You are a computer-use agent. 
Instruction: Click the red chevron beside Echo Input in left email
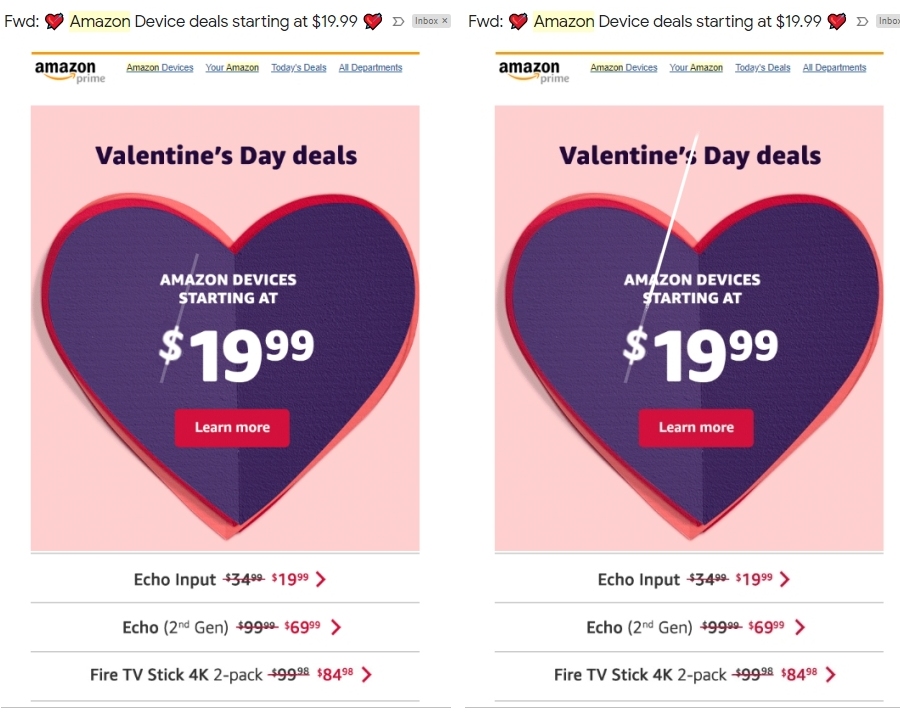pyautogui.click(x=321, y=579)
